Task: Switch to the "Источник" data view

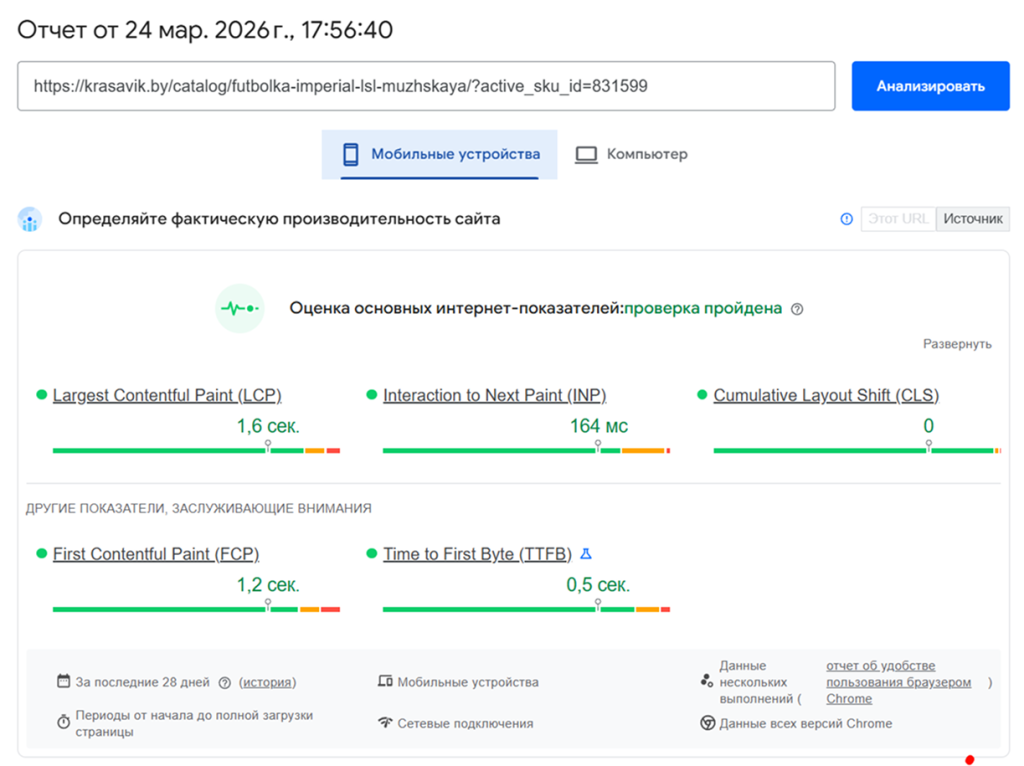Action: (971, 218)
